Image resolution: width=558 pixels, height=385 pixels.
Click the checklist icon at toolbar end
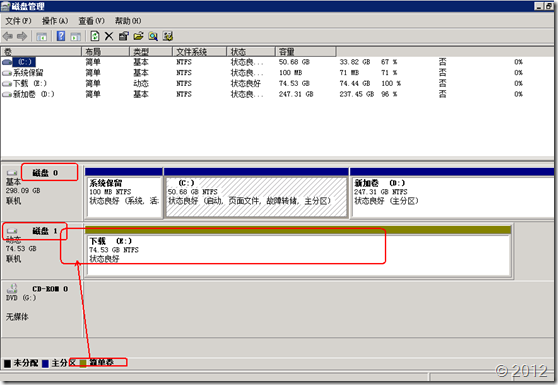(x=168, y=36)
